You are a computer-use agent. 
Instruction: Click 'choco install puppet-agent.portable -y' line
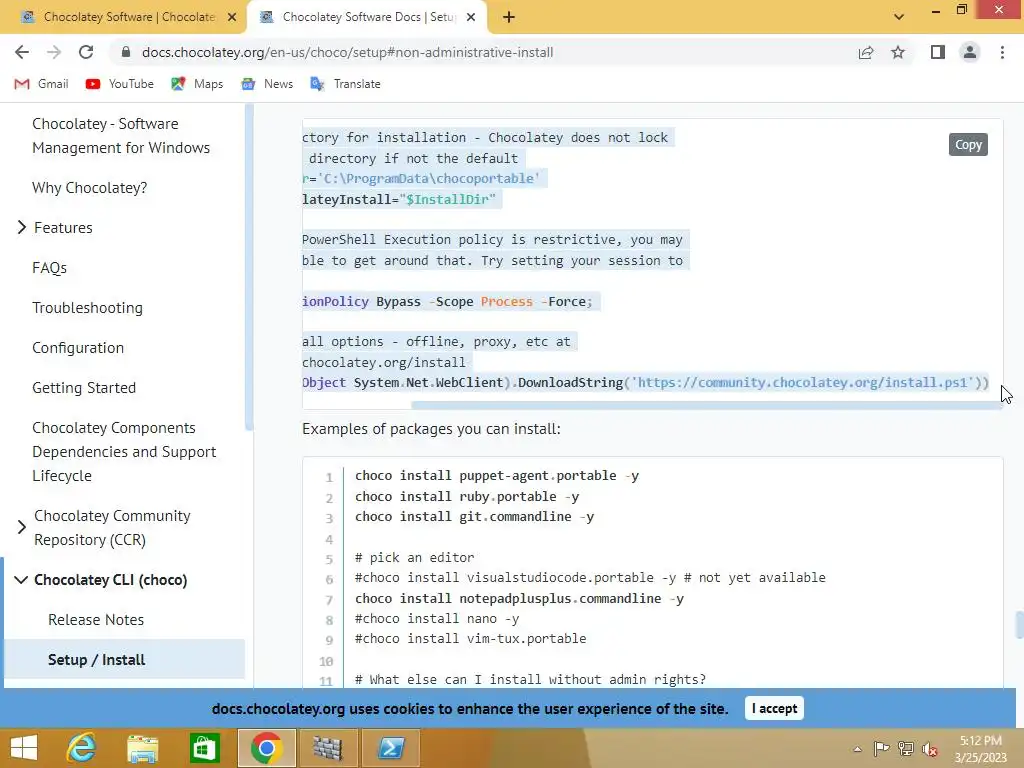click(x=497, y=475)
